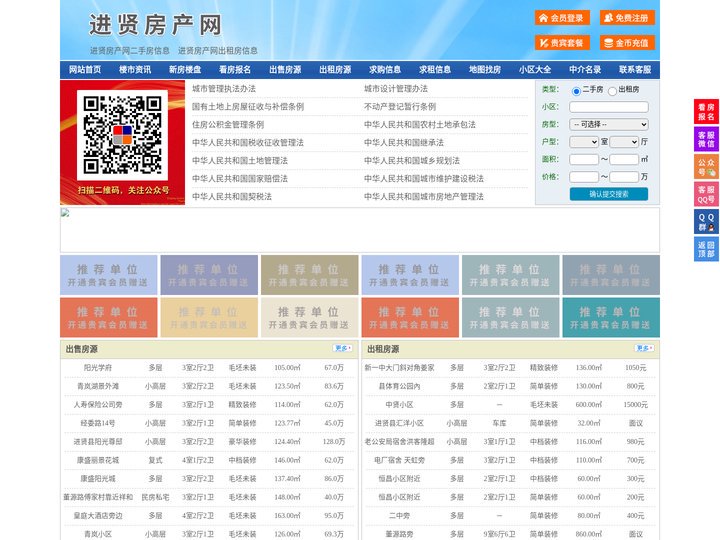Open the 电厂宿舍 天虹旁 rental listing
The height and width of the screenshot is (540, 720).
point(399,460)
